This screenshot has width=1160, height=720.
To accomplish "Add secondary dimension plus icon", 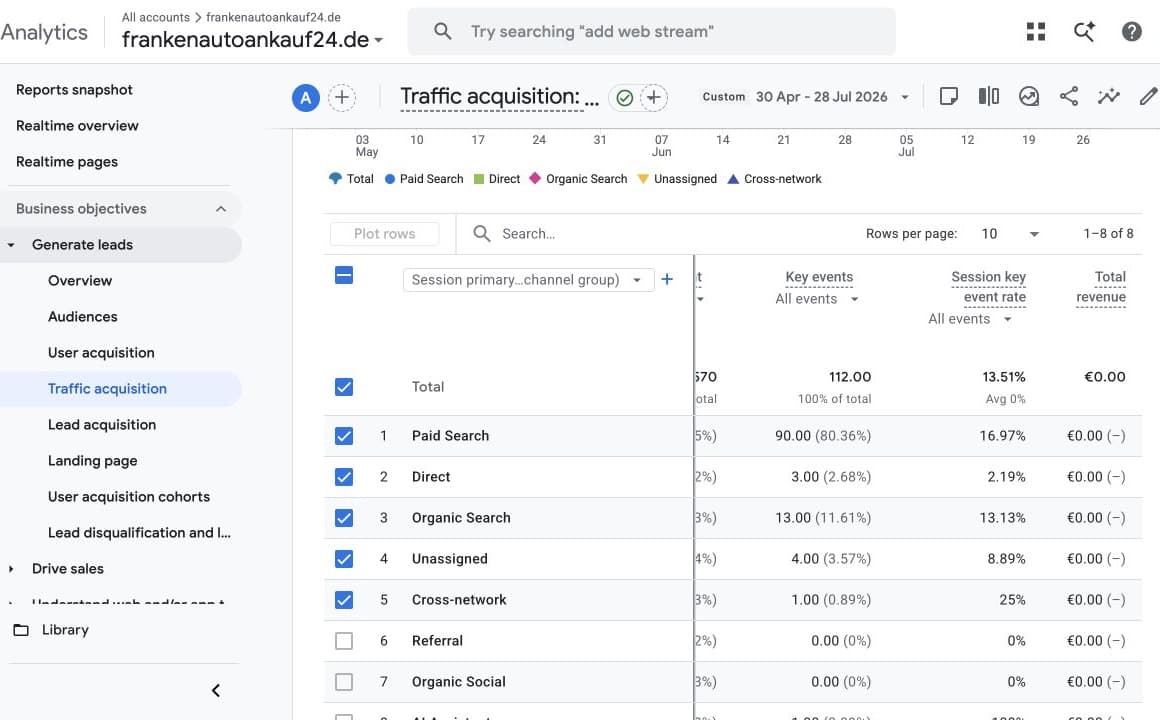I will click(x=667, y=279).
